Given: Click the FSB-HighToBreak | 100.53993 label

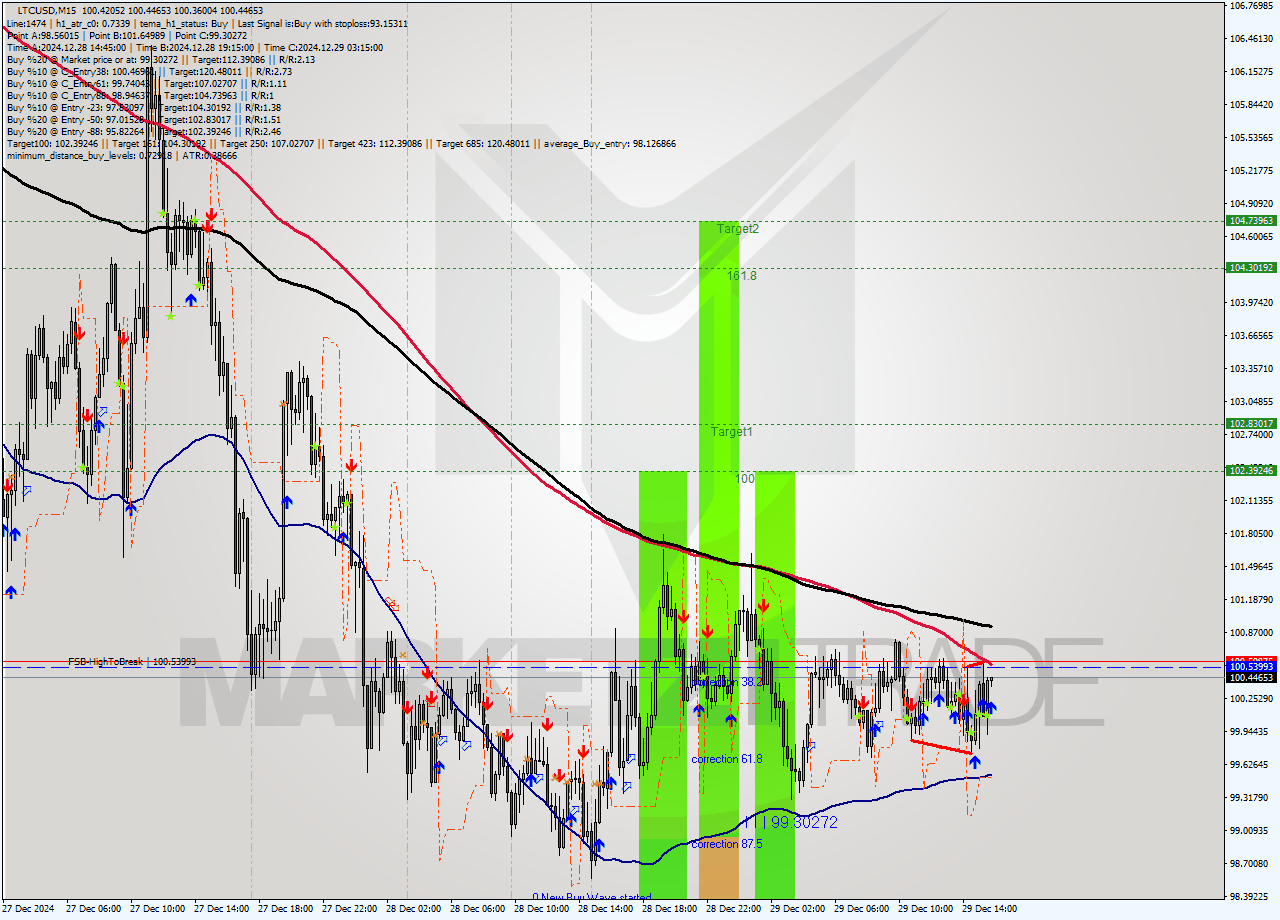Looking at the screenshot, I should 132,662.
